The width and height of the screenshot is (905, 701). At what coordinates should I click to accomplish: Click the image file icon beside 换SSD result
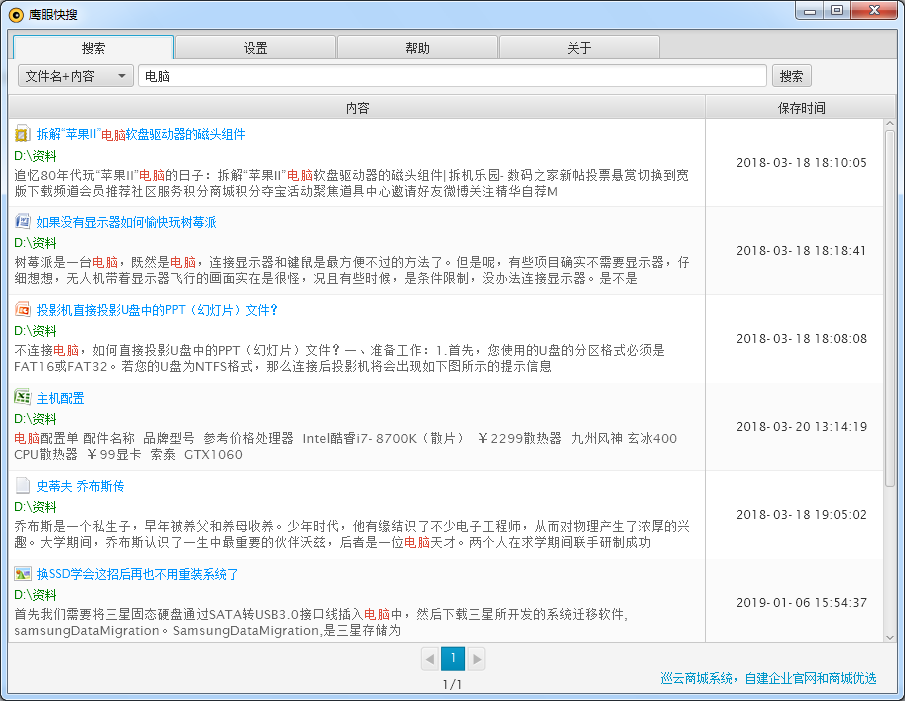[23, 574]
